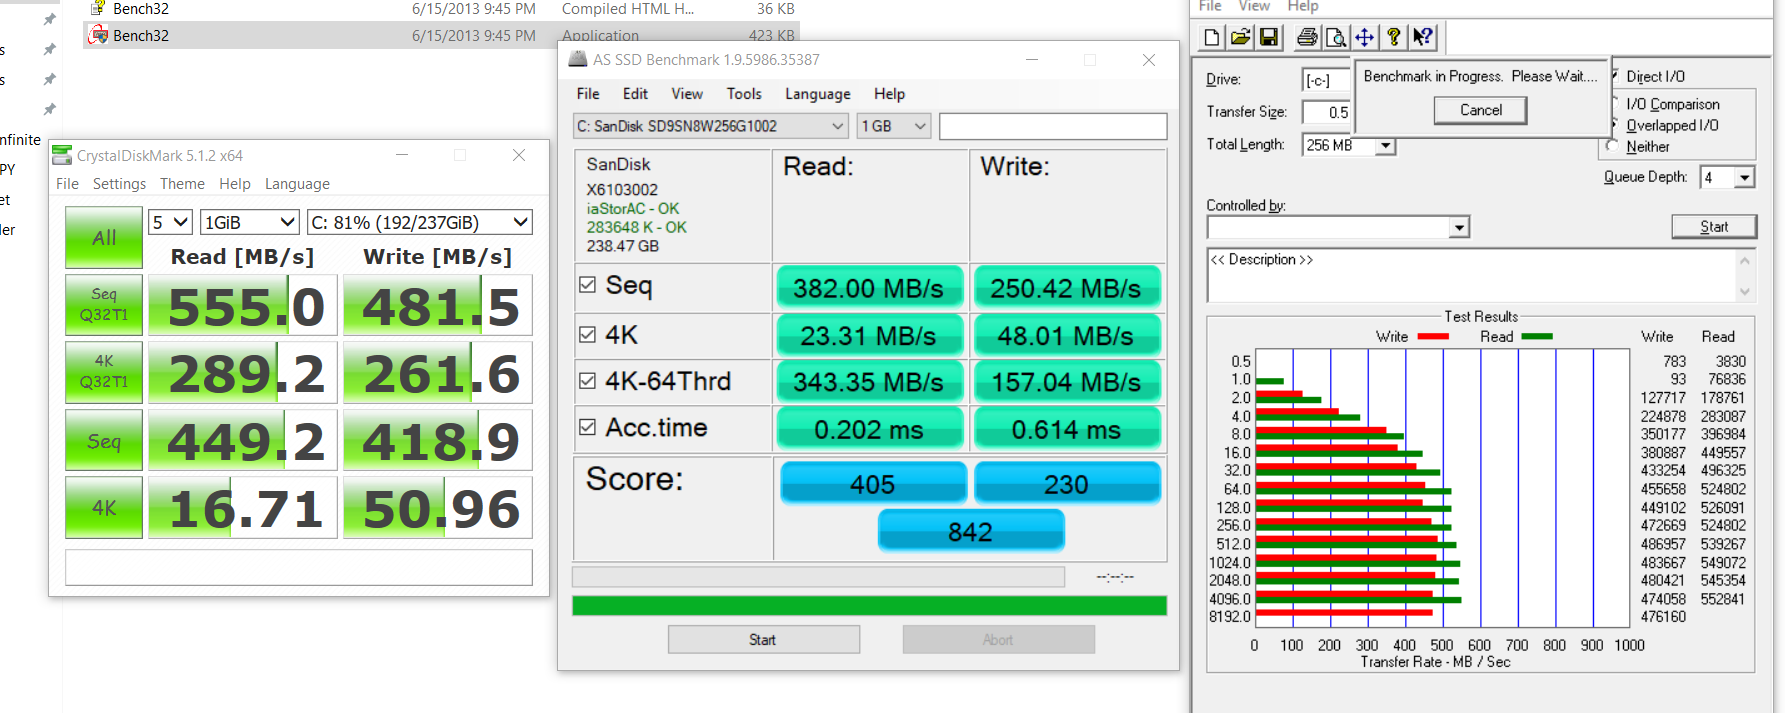Click the Transfer Size 0.5 input field
This screenshot has height=713, width=1785.
1326,112
